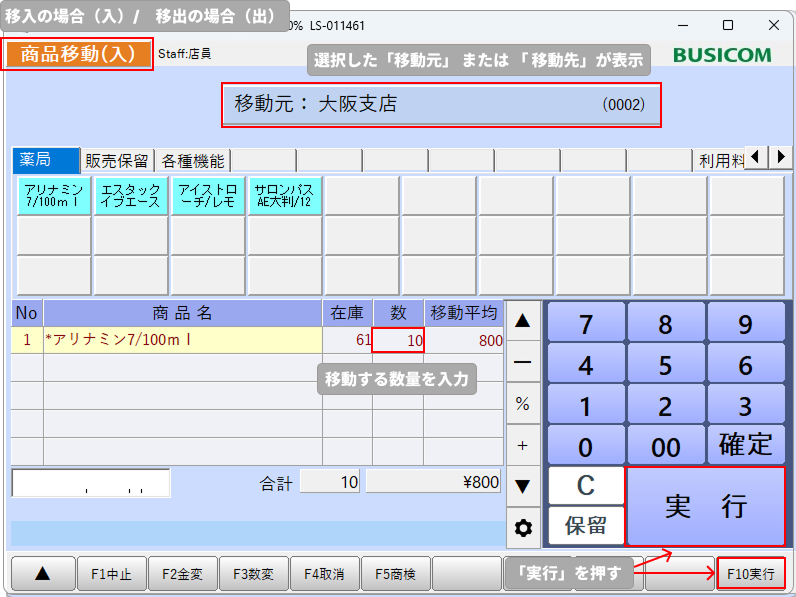The width and height of the screenshot is (796, 597).
Task: Switch to the 販売保留 tab
Action: [117, 160]
